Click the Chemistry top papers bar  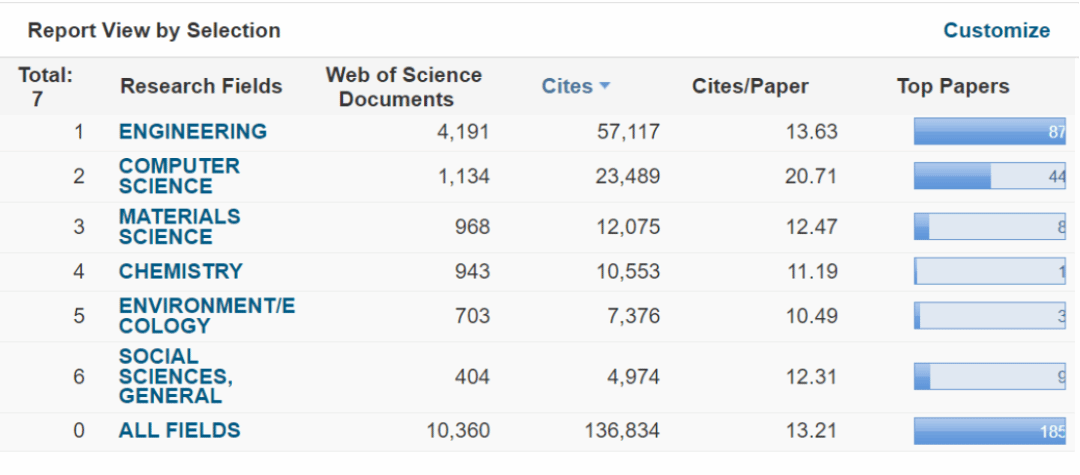pyautogui.click(x=989, y=271)
